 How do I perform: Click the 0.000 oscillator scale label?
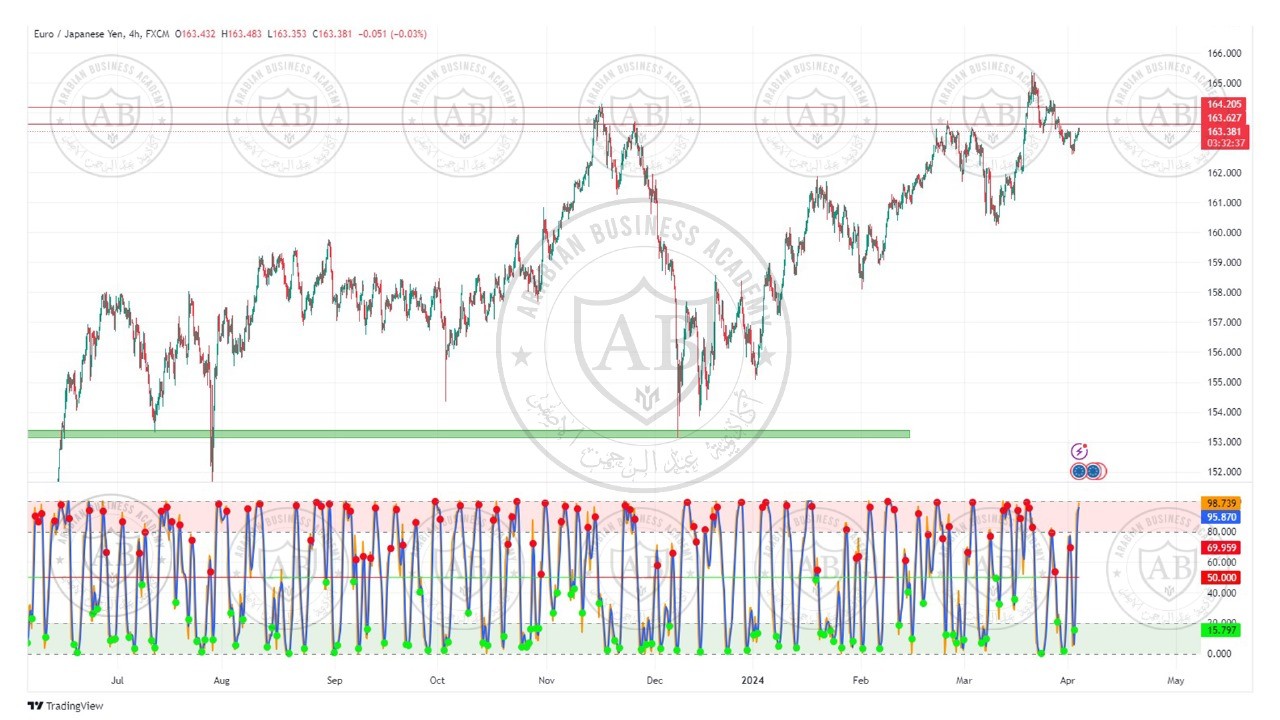[1221, 654]
